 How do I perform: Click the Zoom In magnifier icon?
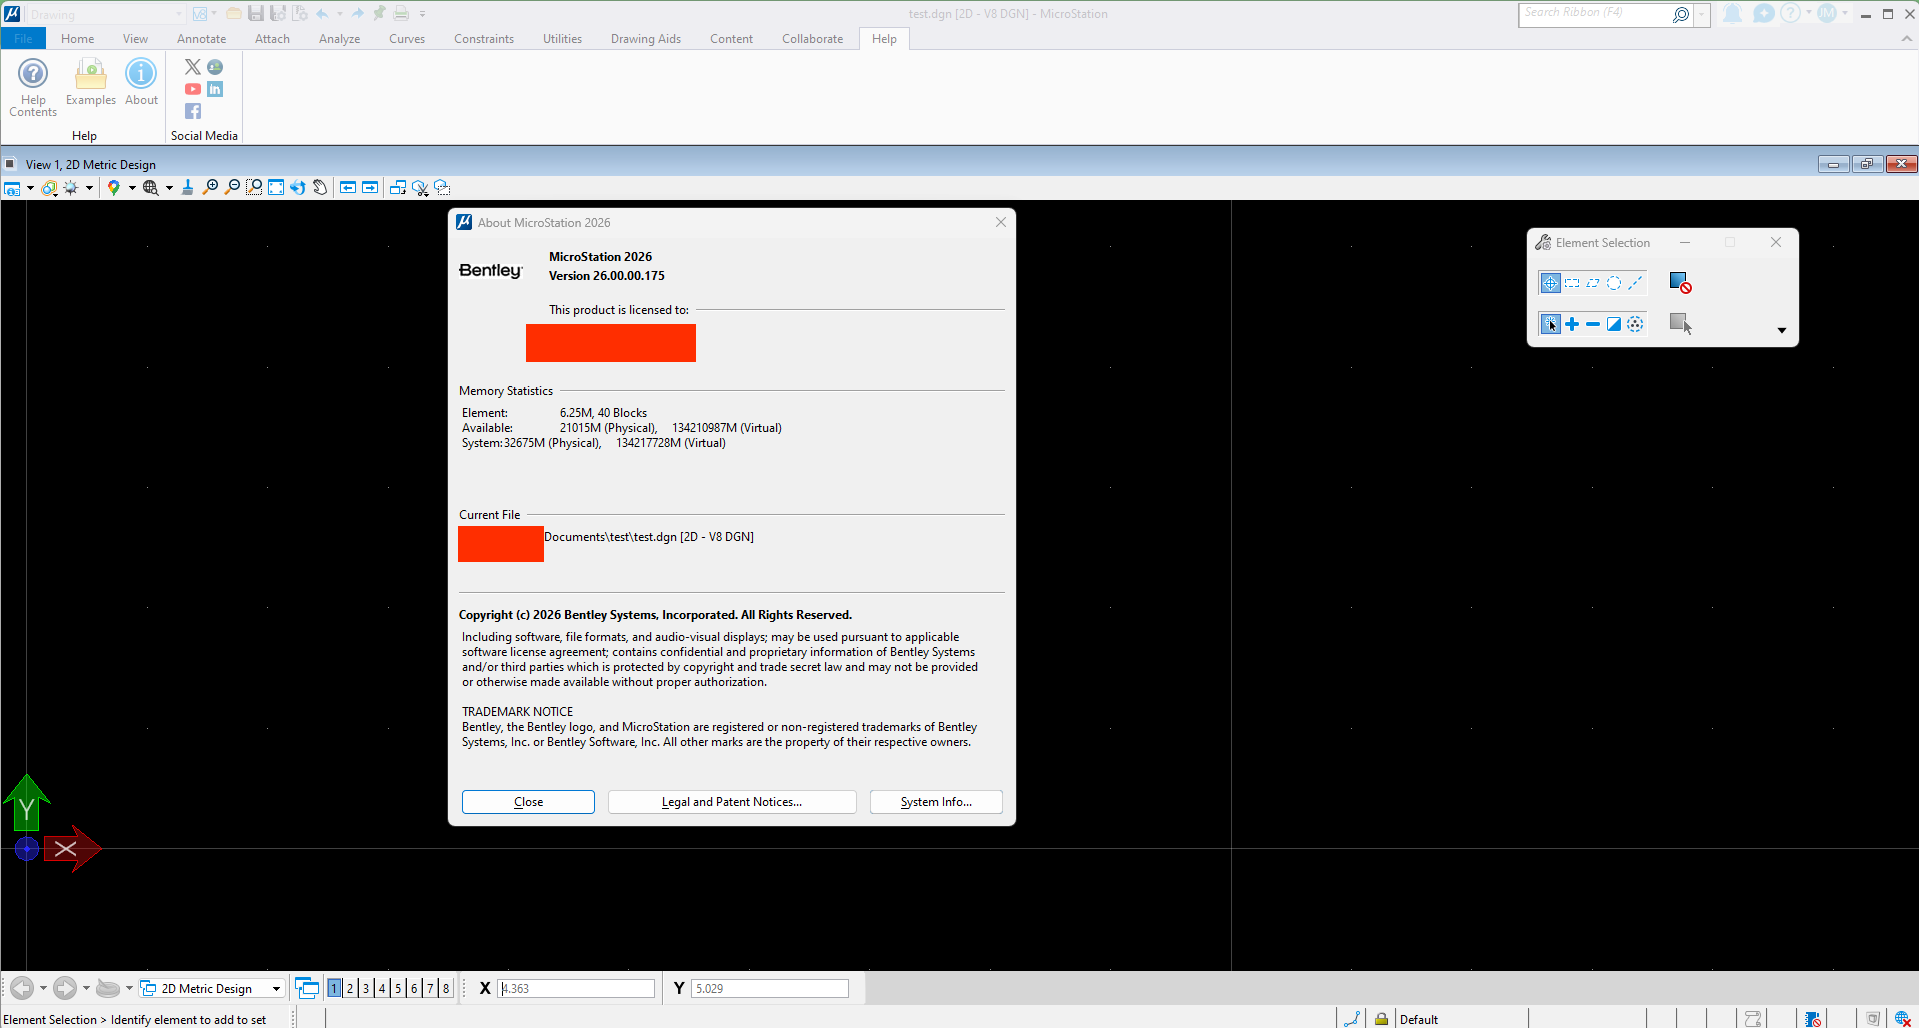click(210, 187)
